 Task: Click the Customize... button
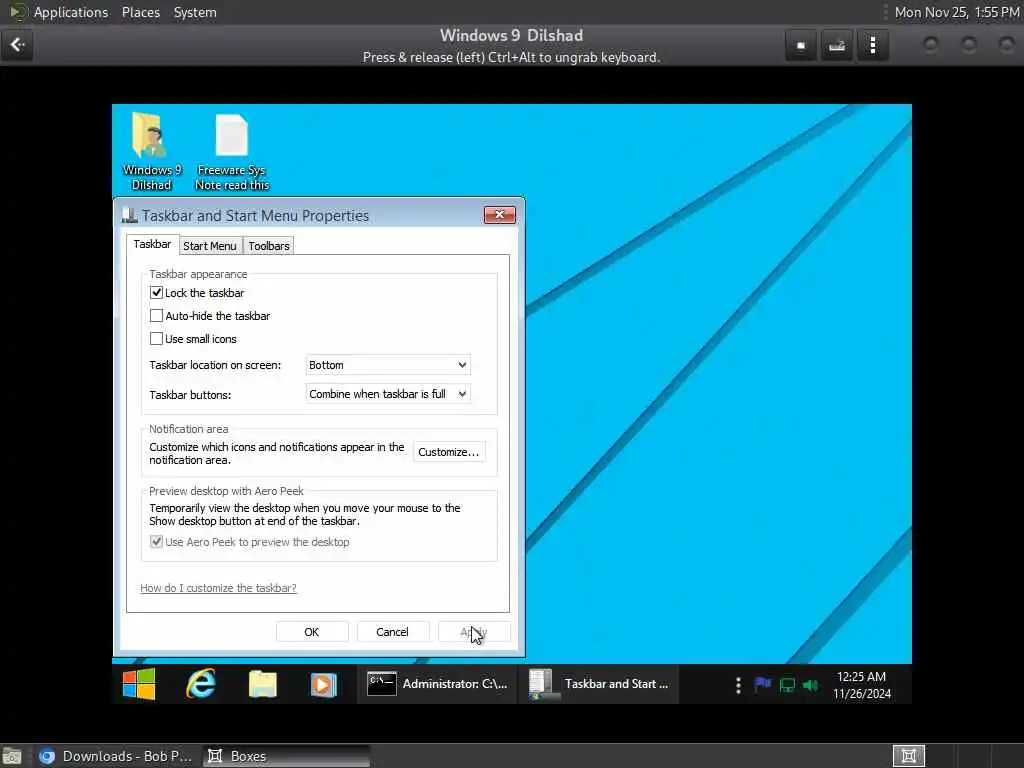(449, 452)
